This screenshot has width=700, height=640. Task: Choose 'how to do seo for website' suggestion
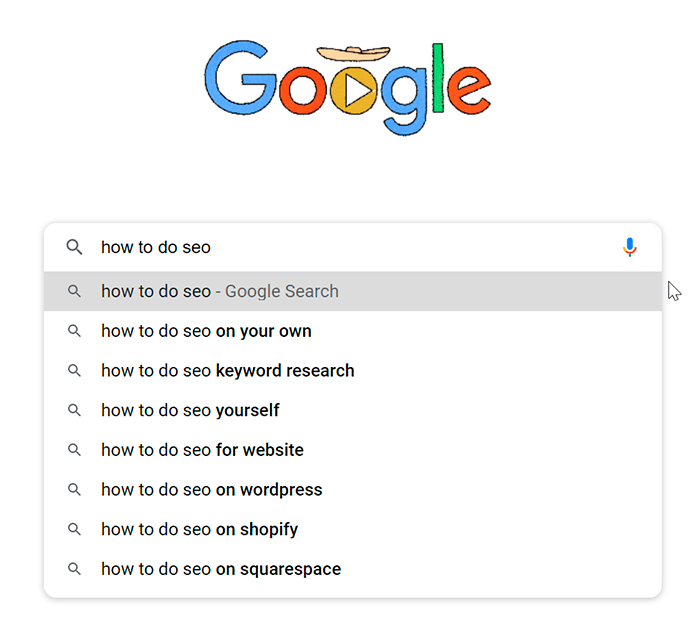tap(353, 450)
